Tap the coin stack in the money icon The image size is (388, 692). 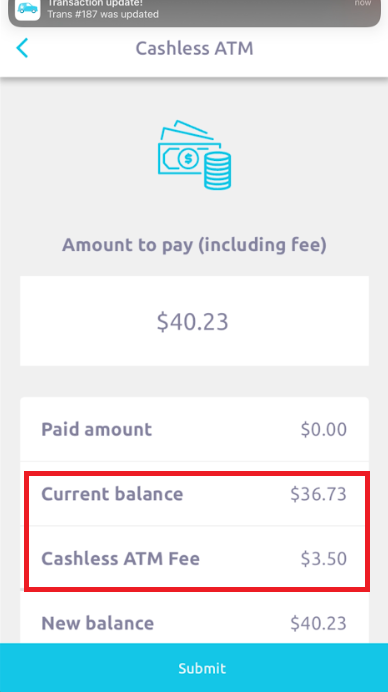tap(217, 170)
